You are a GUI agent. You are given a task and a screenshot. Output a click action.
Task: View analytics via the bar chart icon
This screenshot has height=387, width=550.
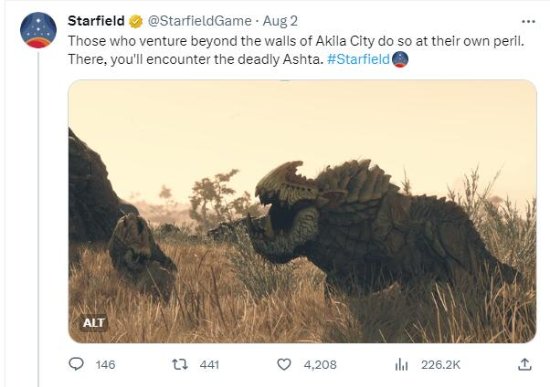pyautogui.click(x=401, y=365)
